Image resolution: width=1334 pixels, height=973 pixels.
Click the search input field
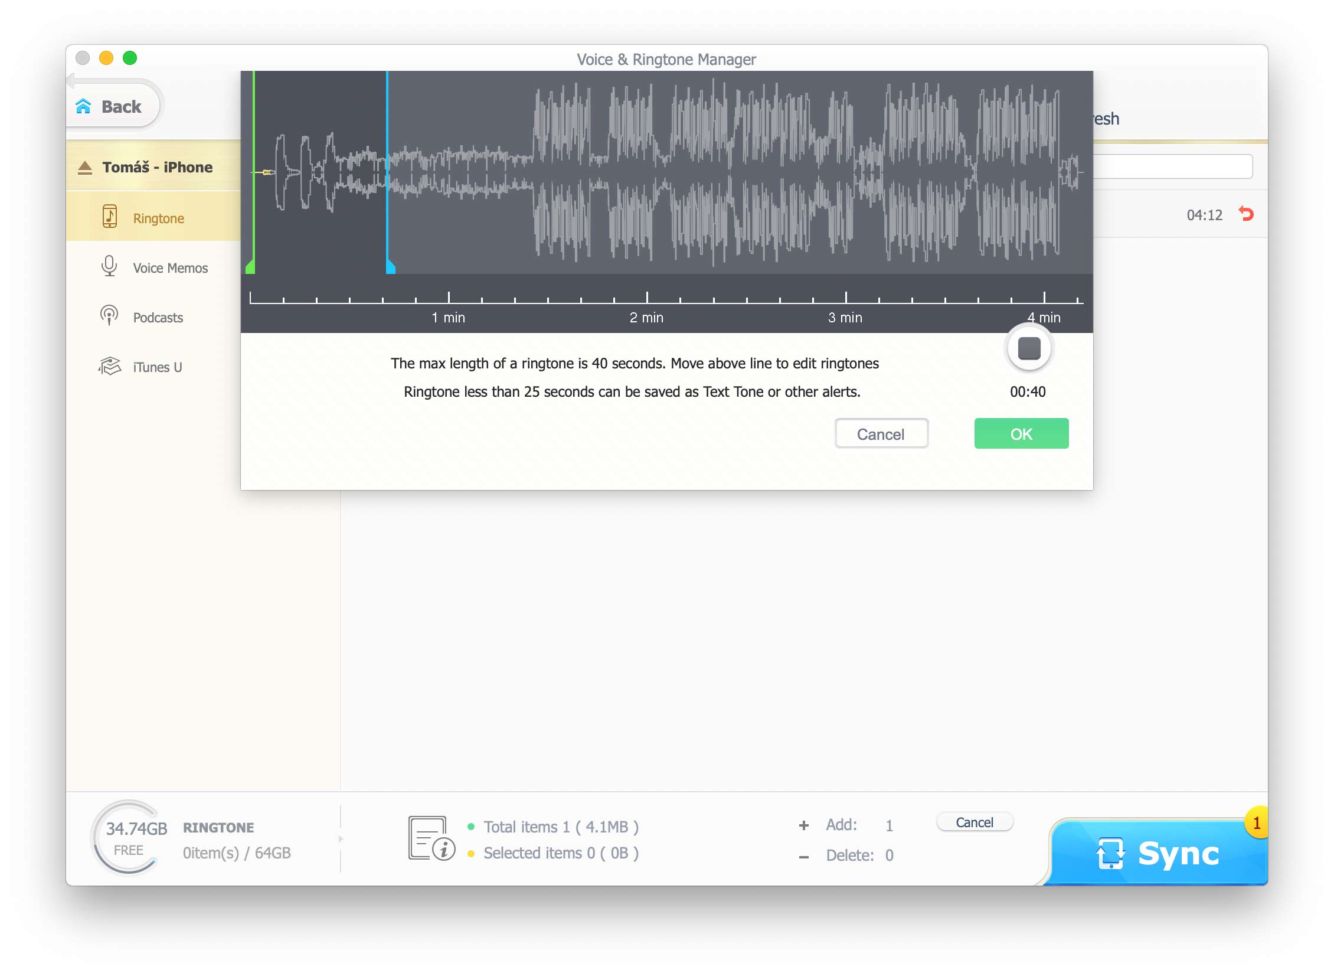[x=1172, y=167]
